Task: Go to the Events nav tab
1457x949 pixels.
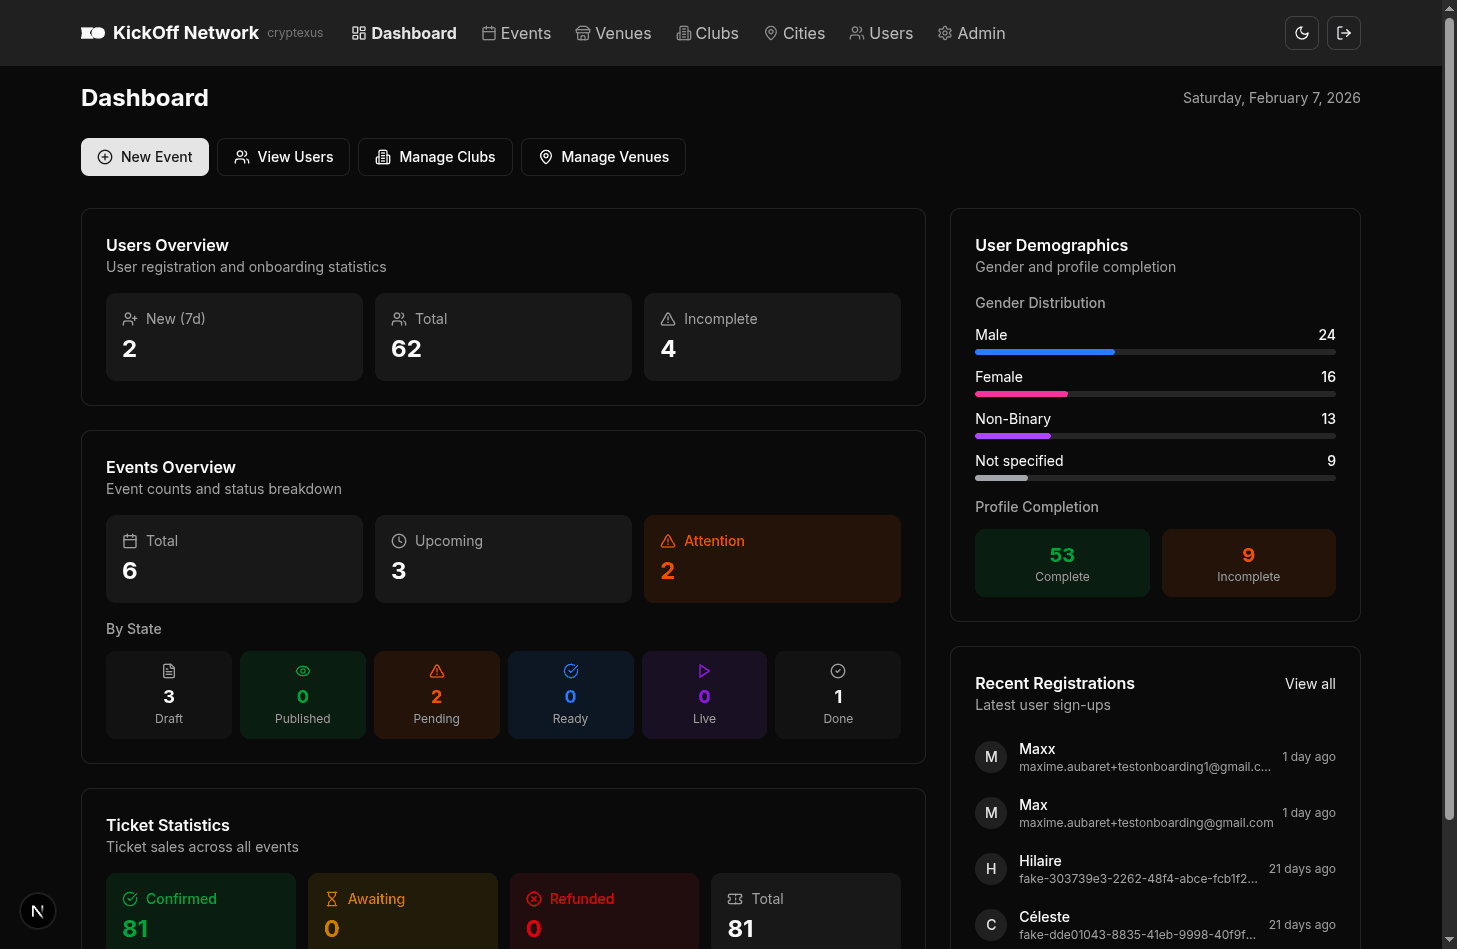Action: click(x=516, y=33)
